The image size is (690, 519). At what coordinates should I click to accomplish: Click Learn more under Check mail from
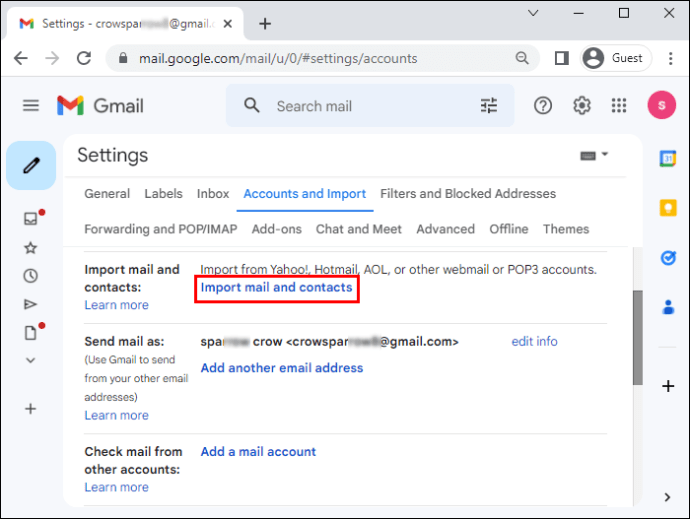coord(117,487)
